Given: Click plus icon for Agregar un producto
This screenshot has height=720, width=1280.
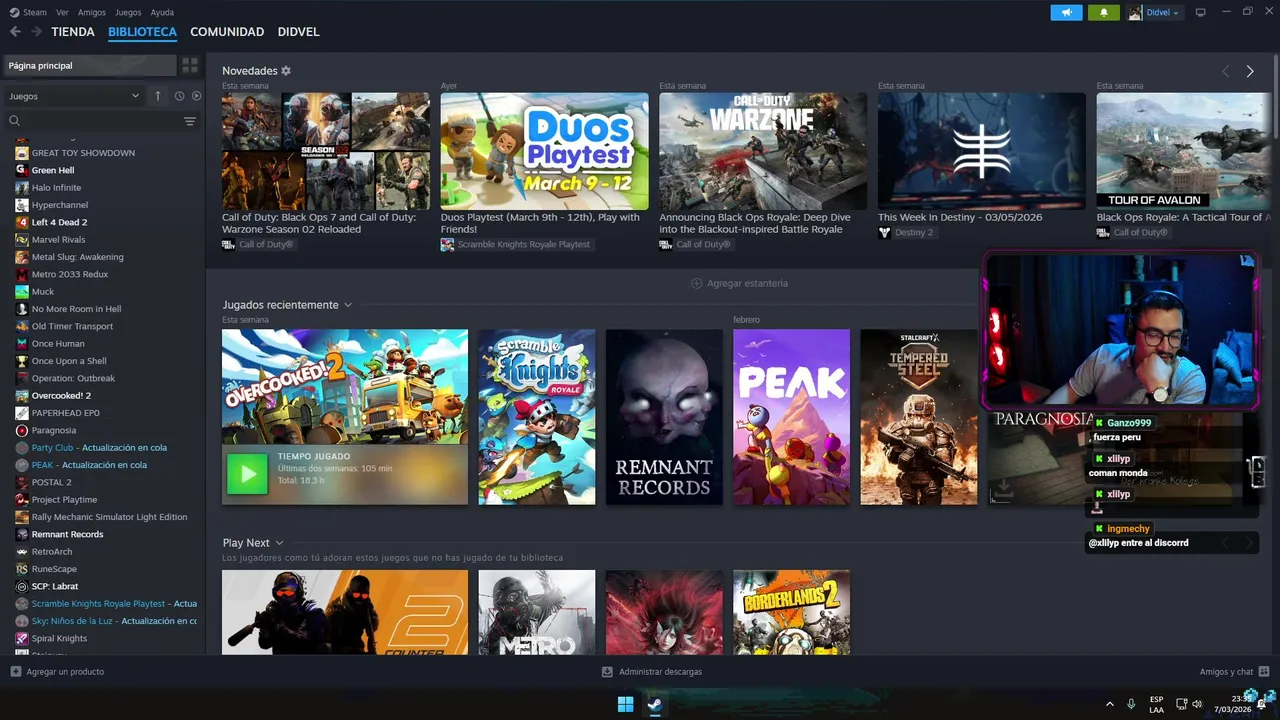Looking at the screenshot, I should [15, 671].
